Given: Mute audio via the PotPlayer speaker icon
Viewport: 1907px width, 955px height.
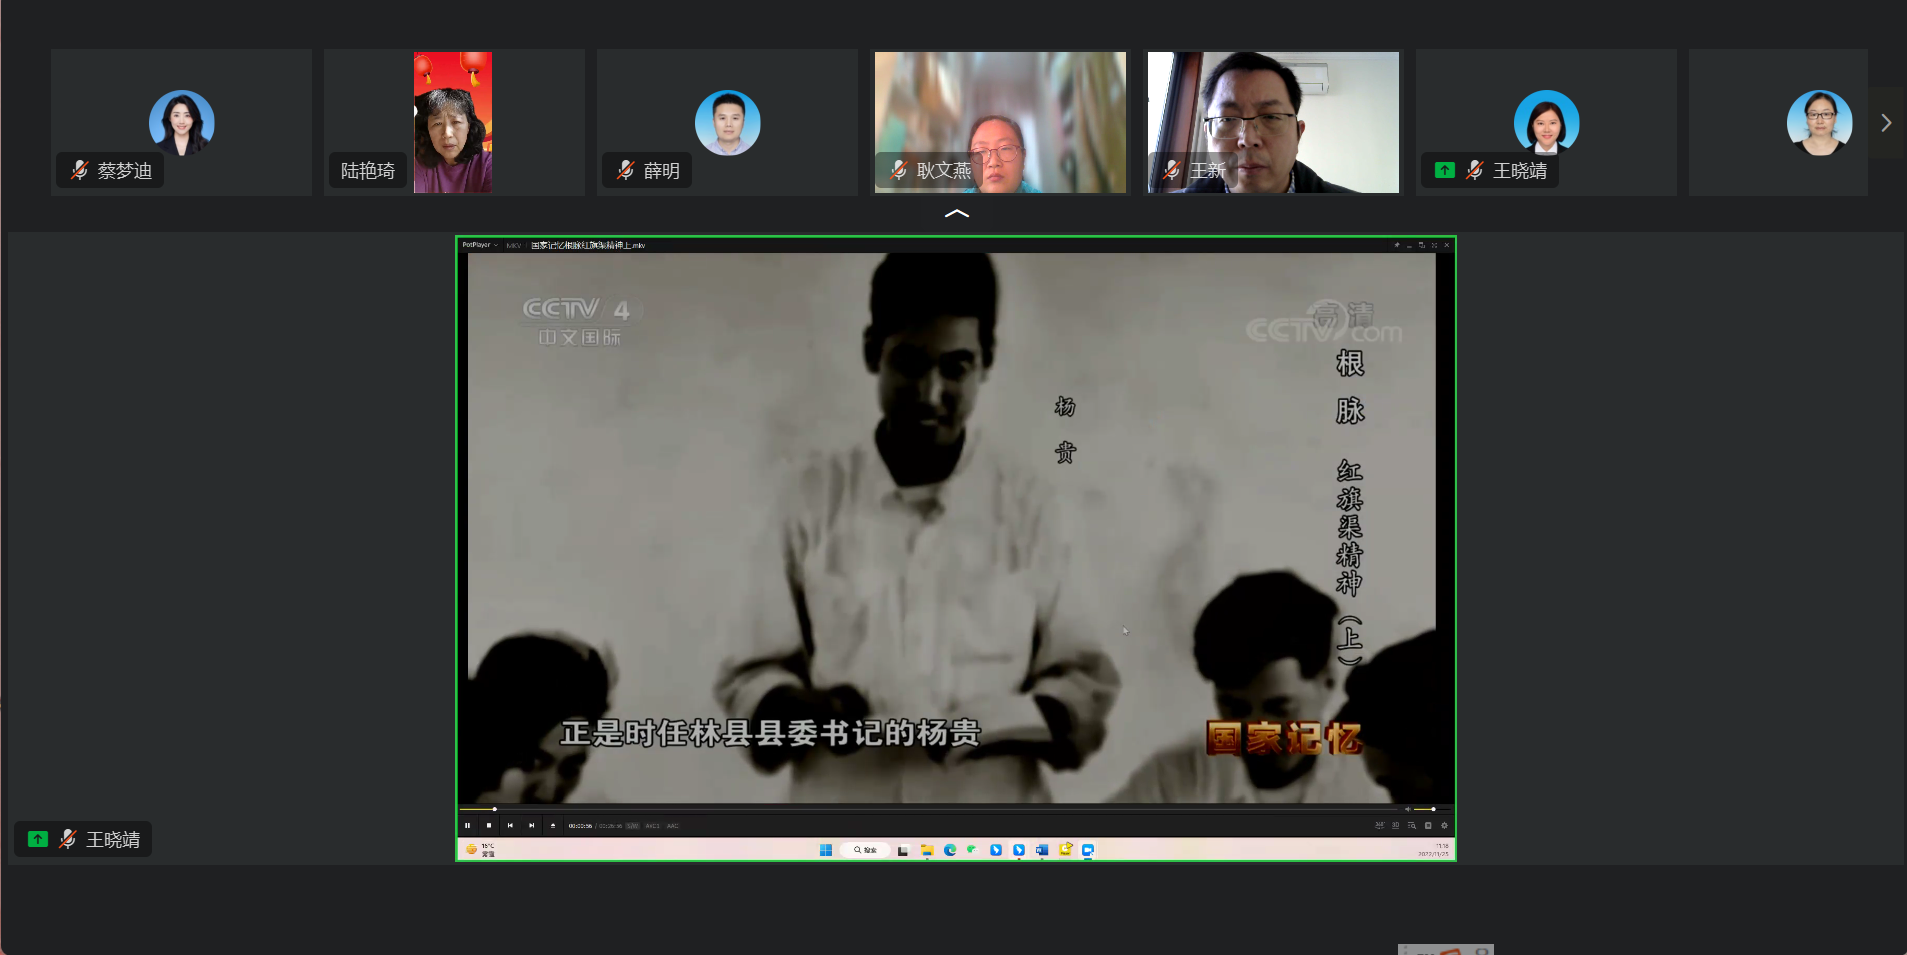Looking at the screenshot, I should (1407, 809).
